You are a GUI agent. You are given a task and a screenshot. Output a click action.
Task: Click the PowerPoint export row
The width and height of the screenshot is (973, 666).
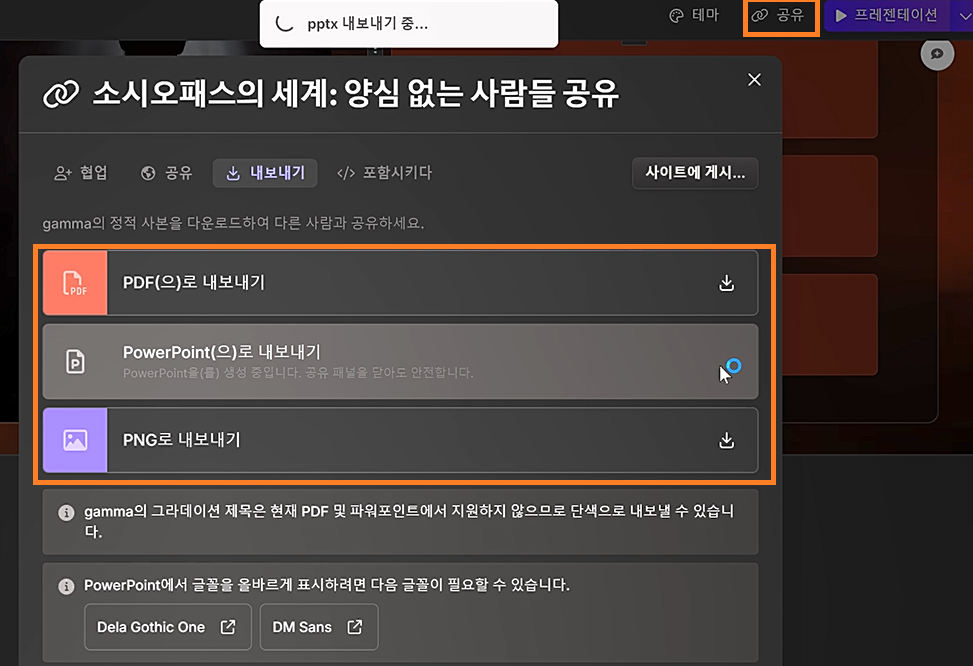coord(400,361)
